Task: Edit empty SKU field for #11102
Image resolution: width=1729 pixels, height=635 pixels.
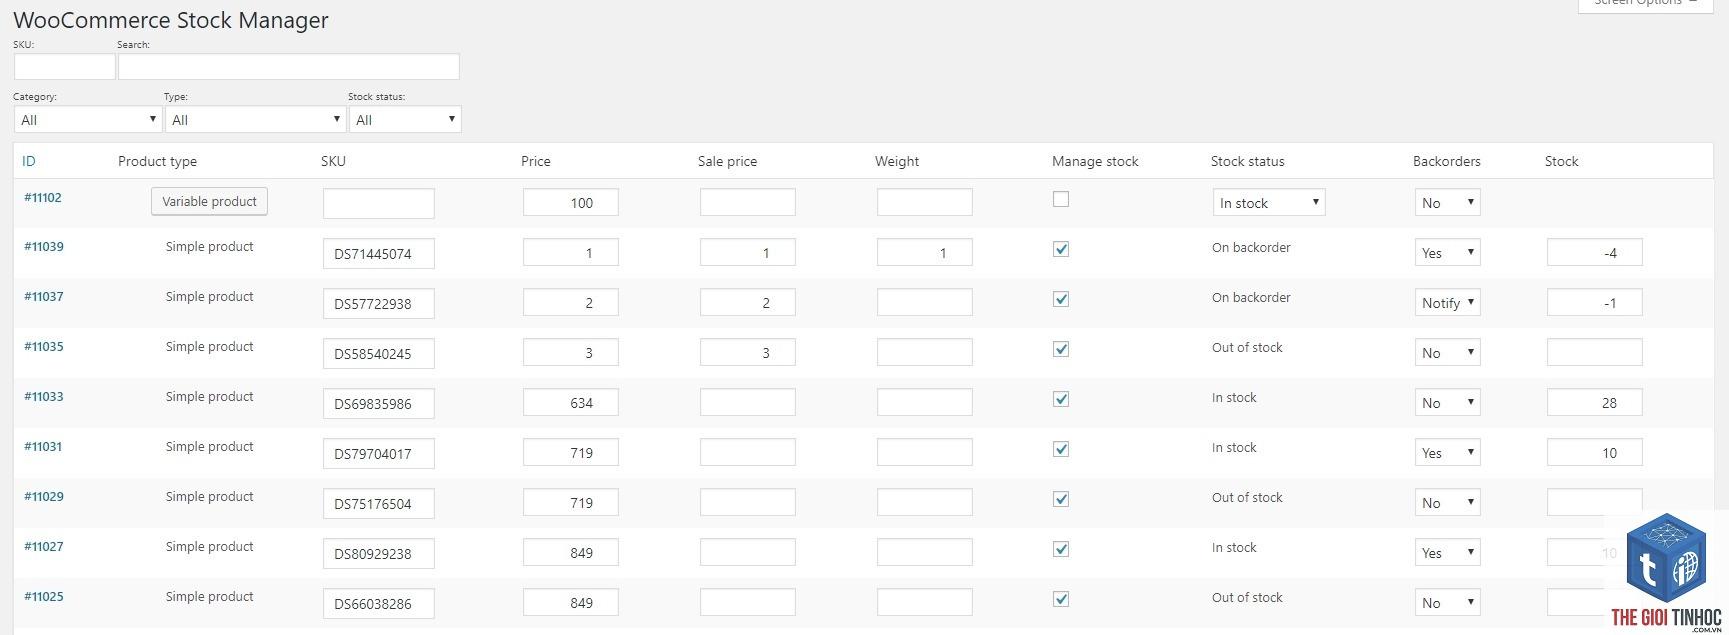Action: click(379, 203)
